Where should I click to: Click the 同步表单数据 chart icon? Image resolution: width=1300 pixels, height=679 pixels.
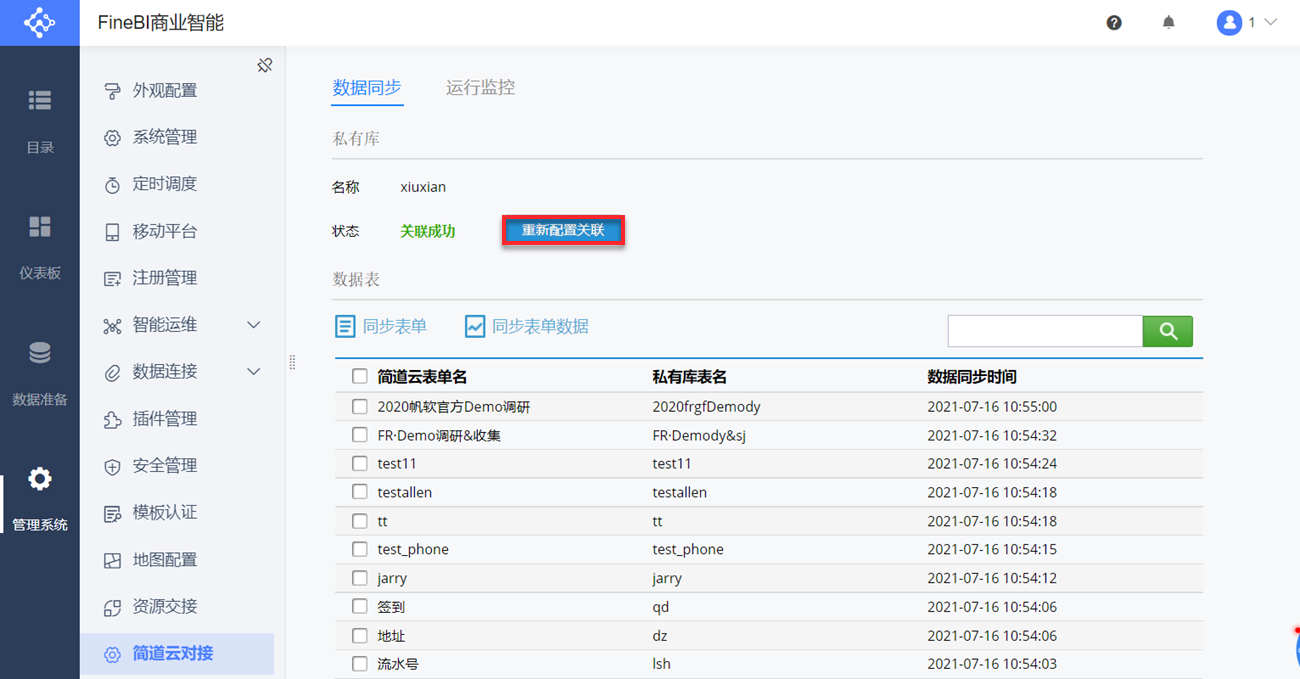click(475, 327)
